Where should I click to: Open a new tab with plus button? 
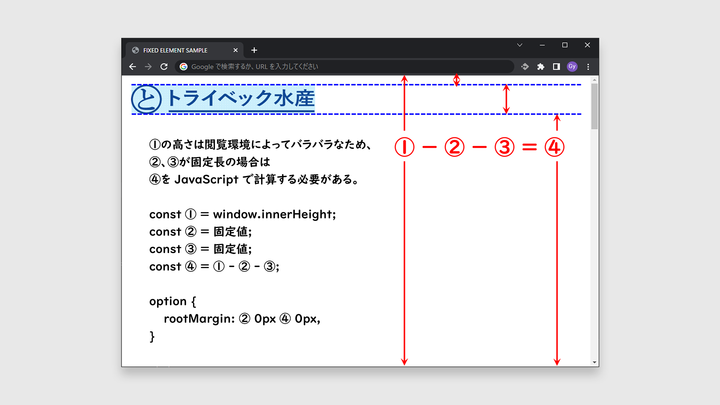pos(254,49)
